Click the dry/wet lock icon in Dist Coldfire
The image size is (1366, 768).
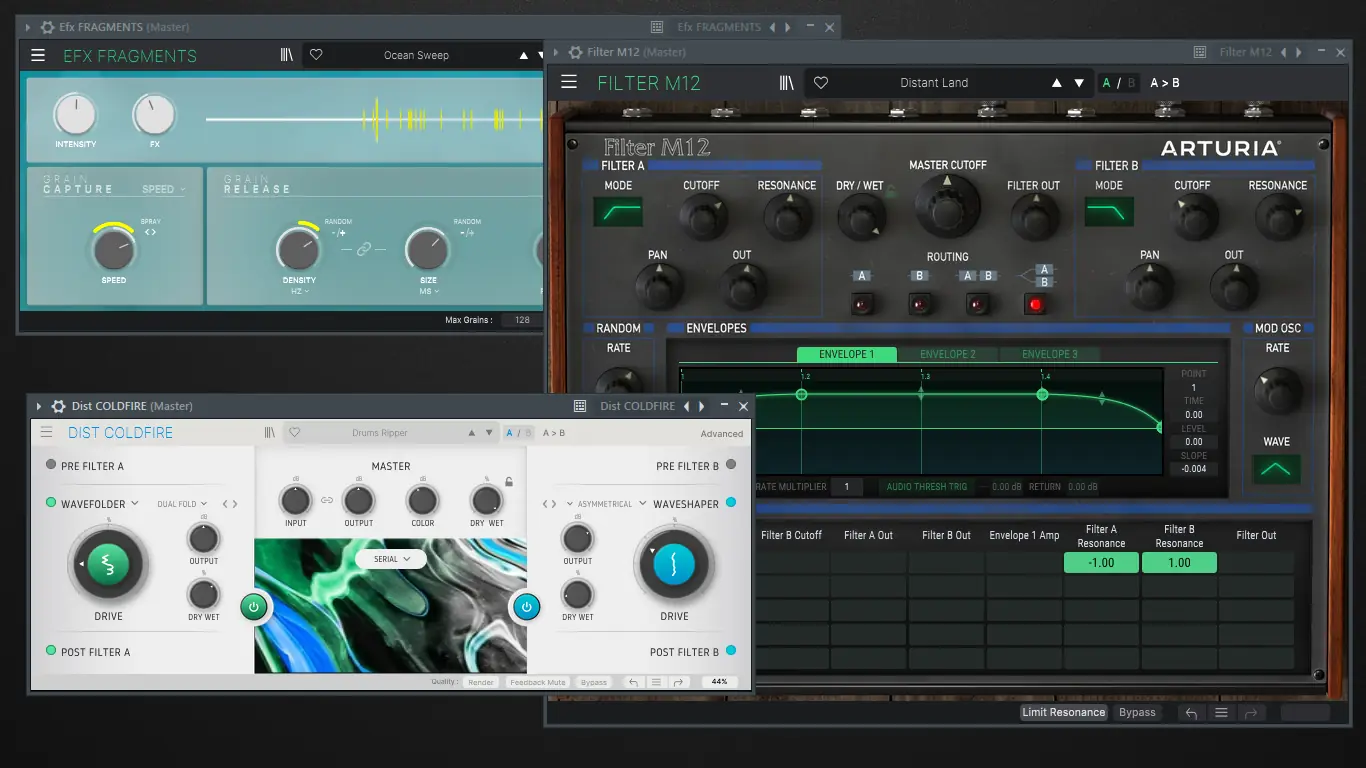coord(508,482)
